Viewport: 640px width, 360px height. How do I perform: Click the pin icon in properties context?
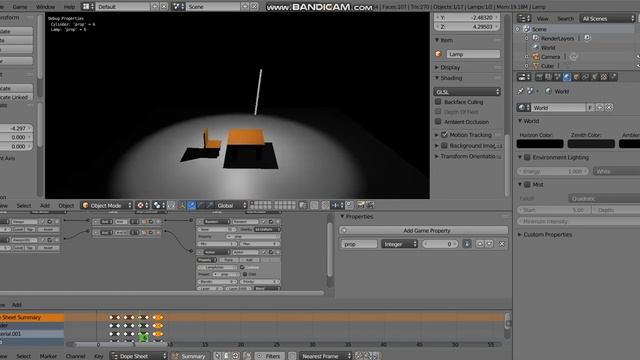(521, 91)
